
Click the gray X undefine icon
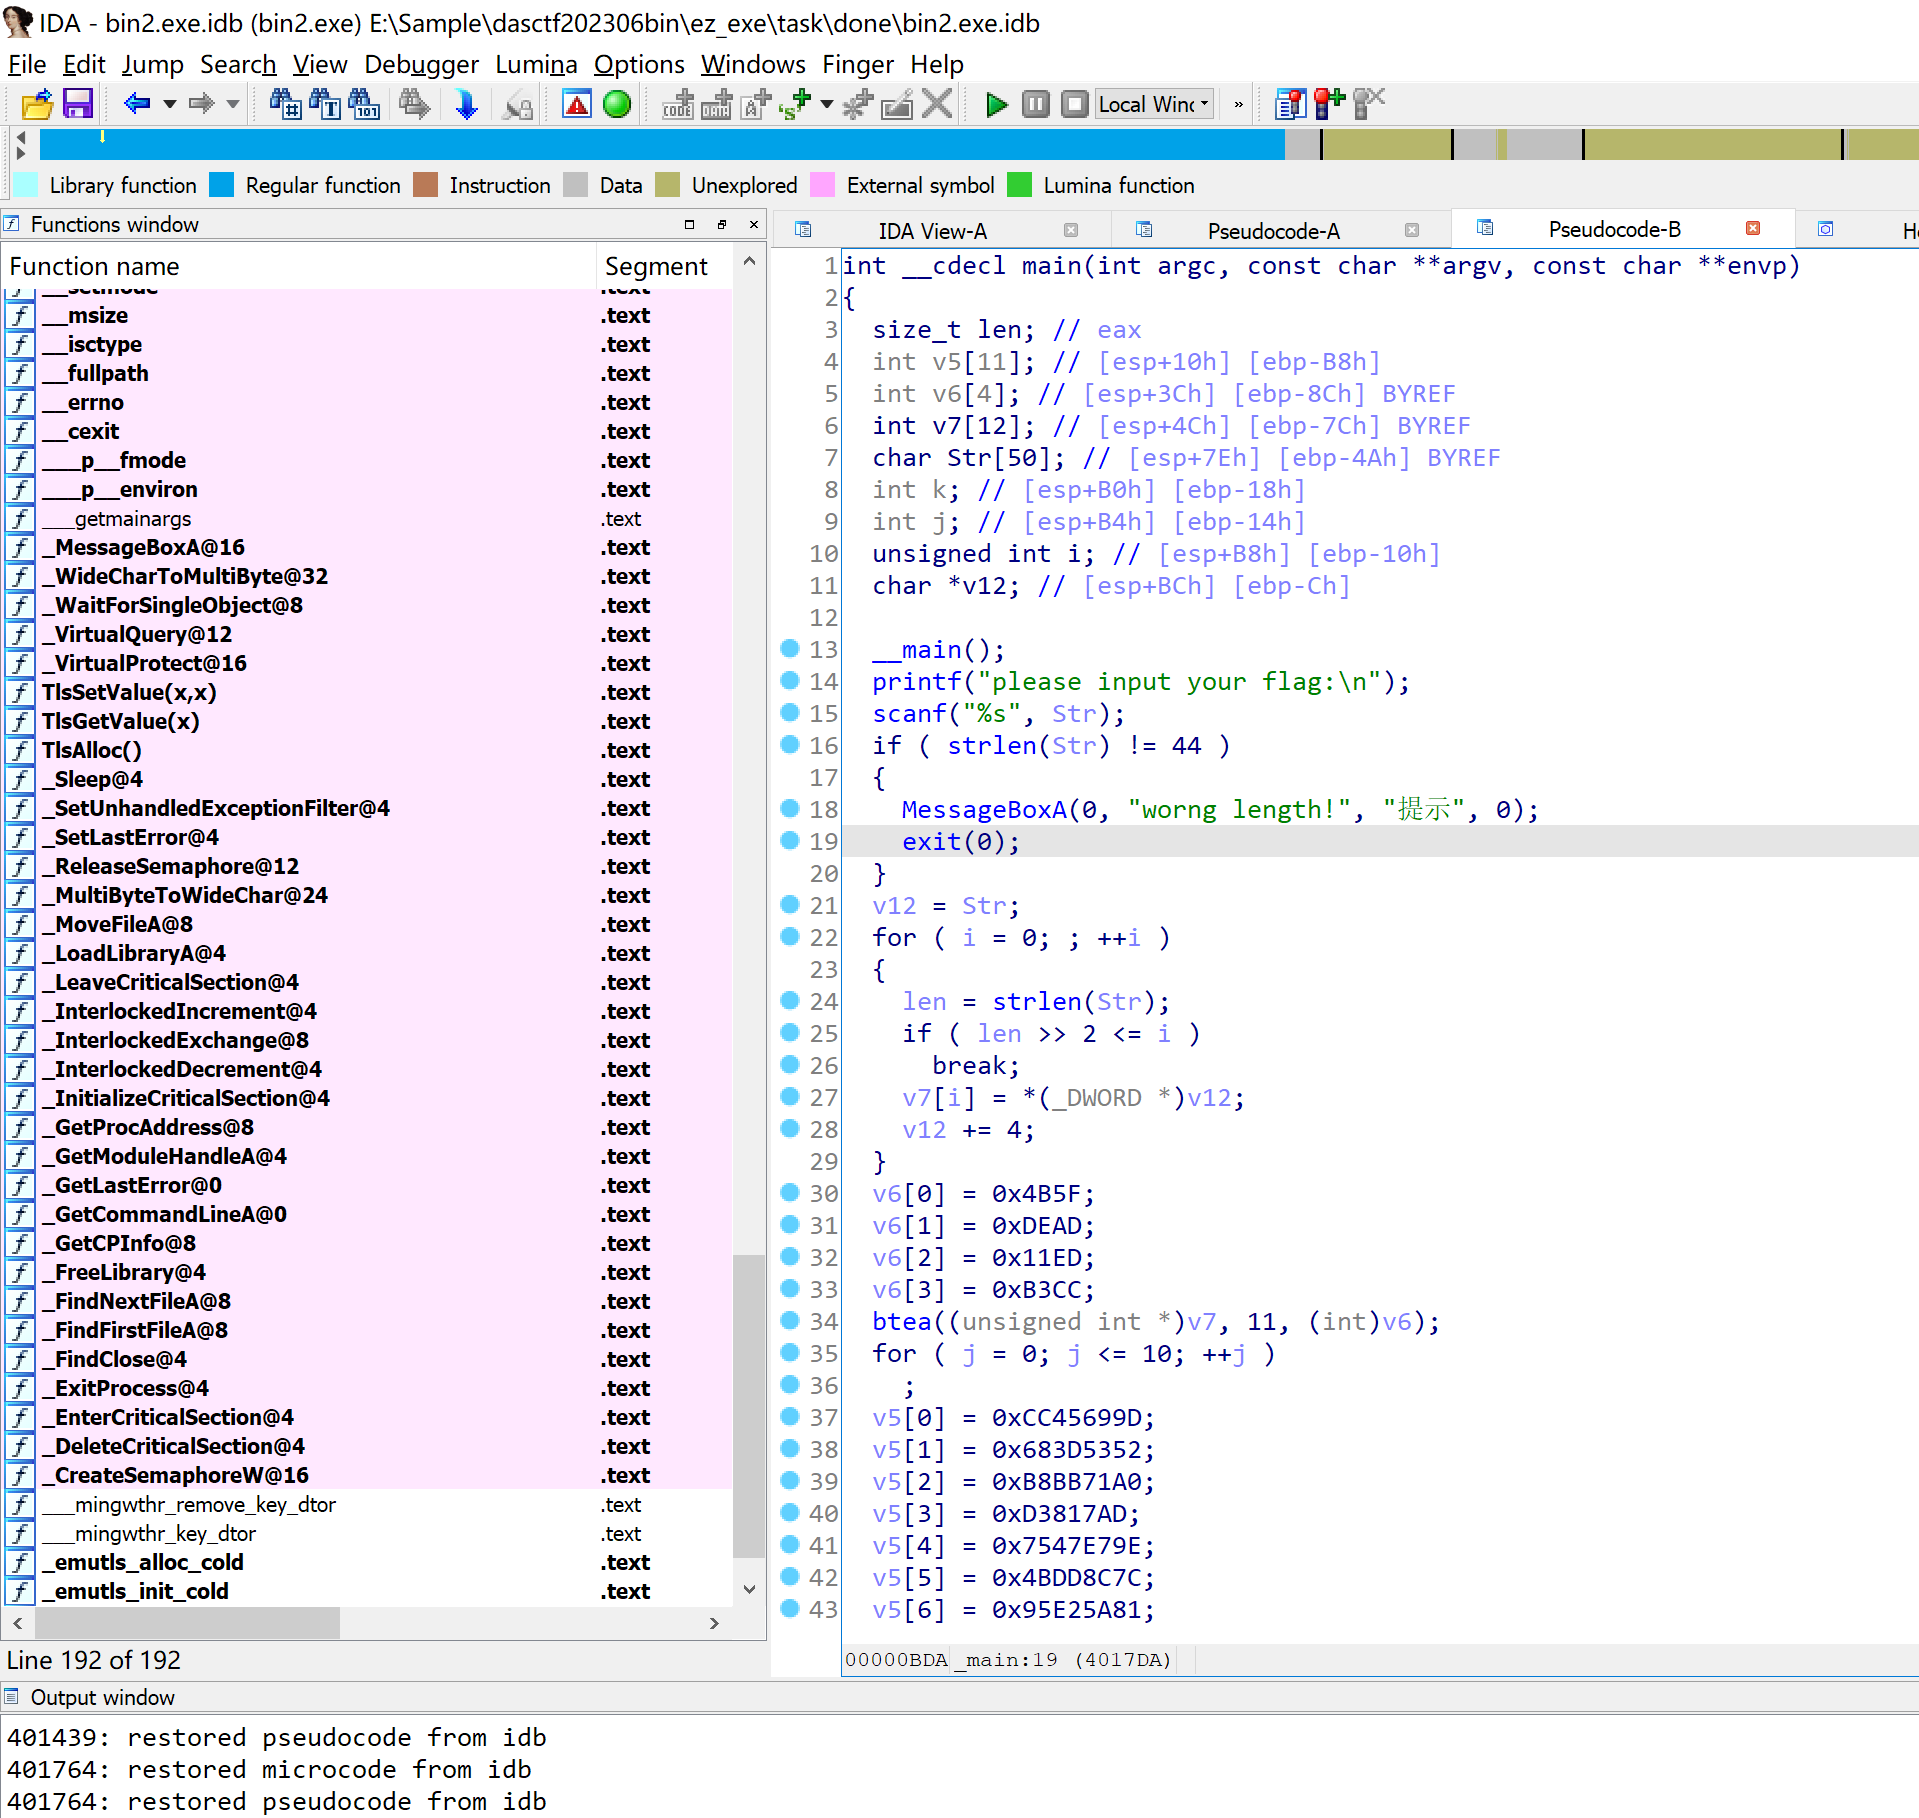pyautogui.click(x=937, y=104)
